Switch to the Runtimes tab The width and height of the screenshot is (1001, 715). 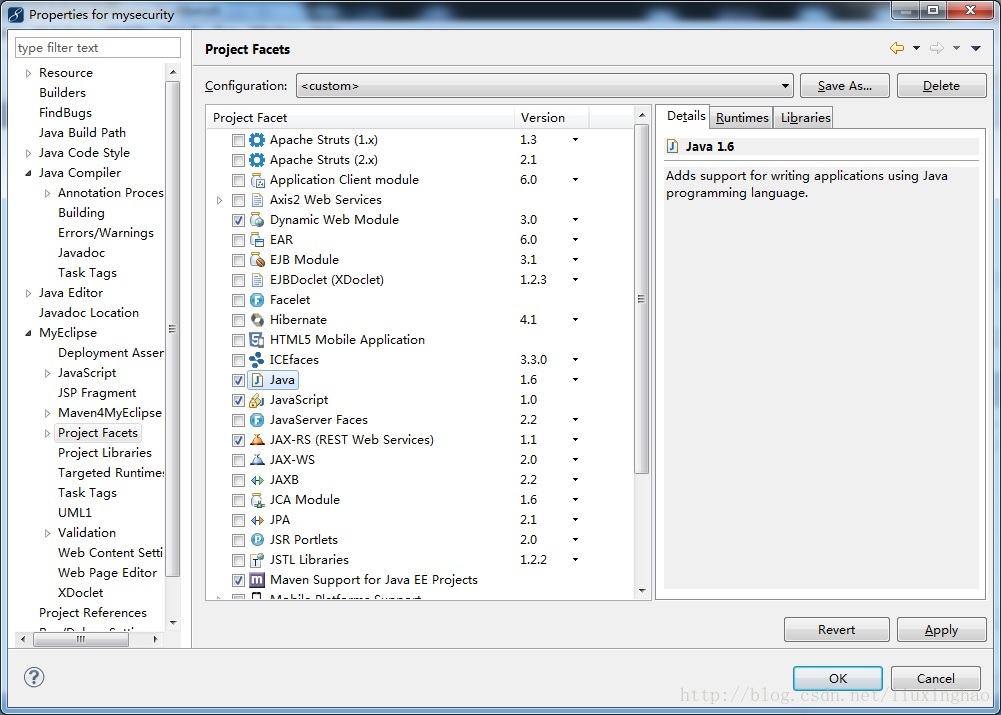tap(742, 117)
